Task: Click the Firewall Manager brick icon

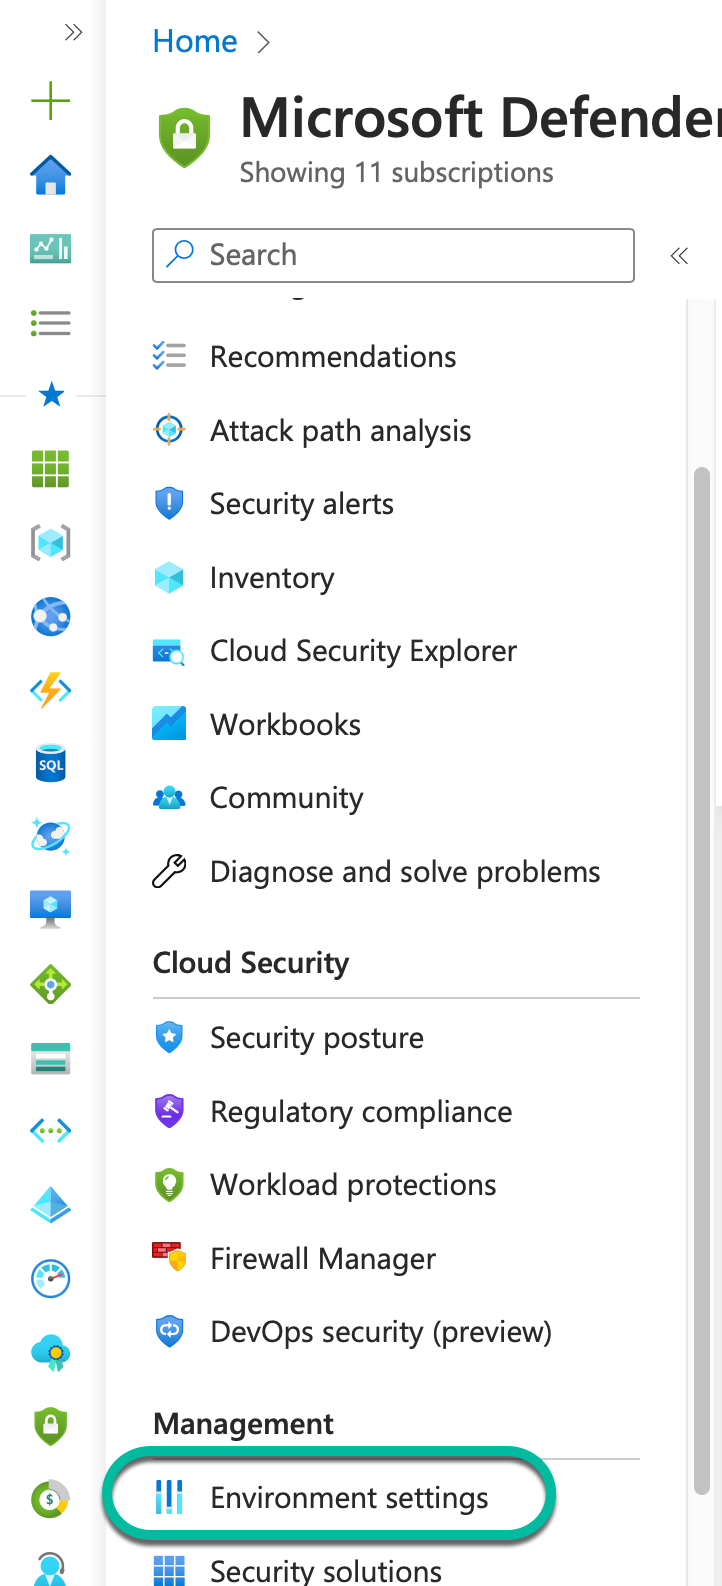Action: pyautogui.click(x=169, y=1257)
